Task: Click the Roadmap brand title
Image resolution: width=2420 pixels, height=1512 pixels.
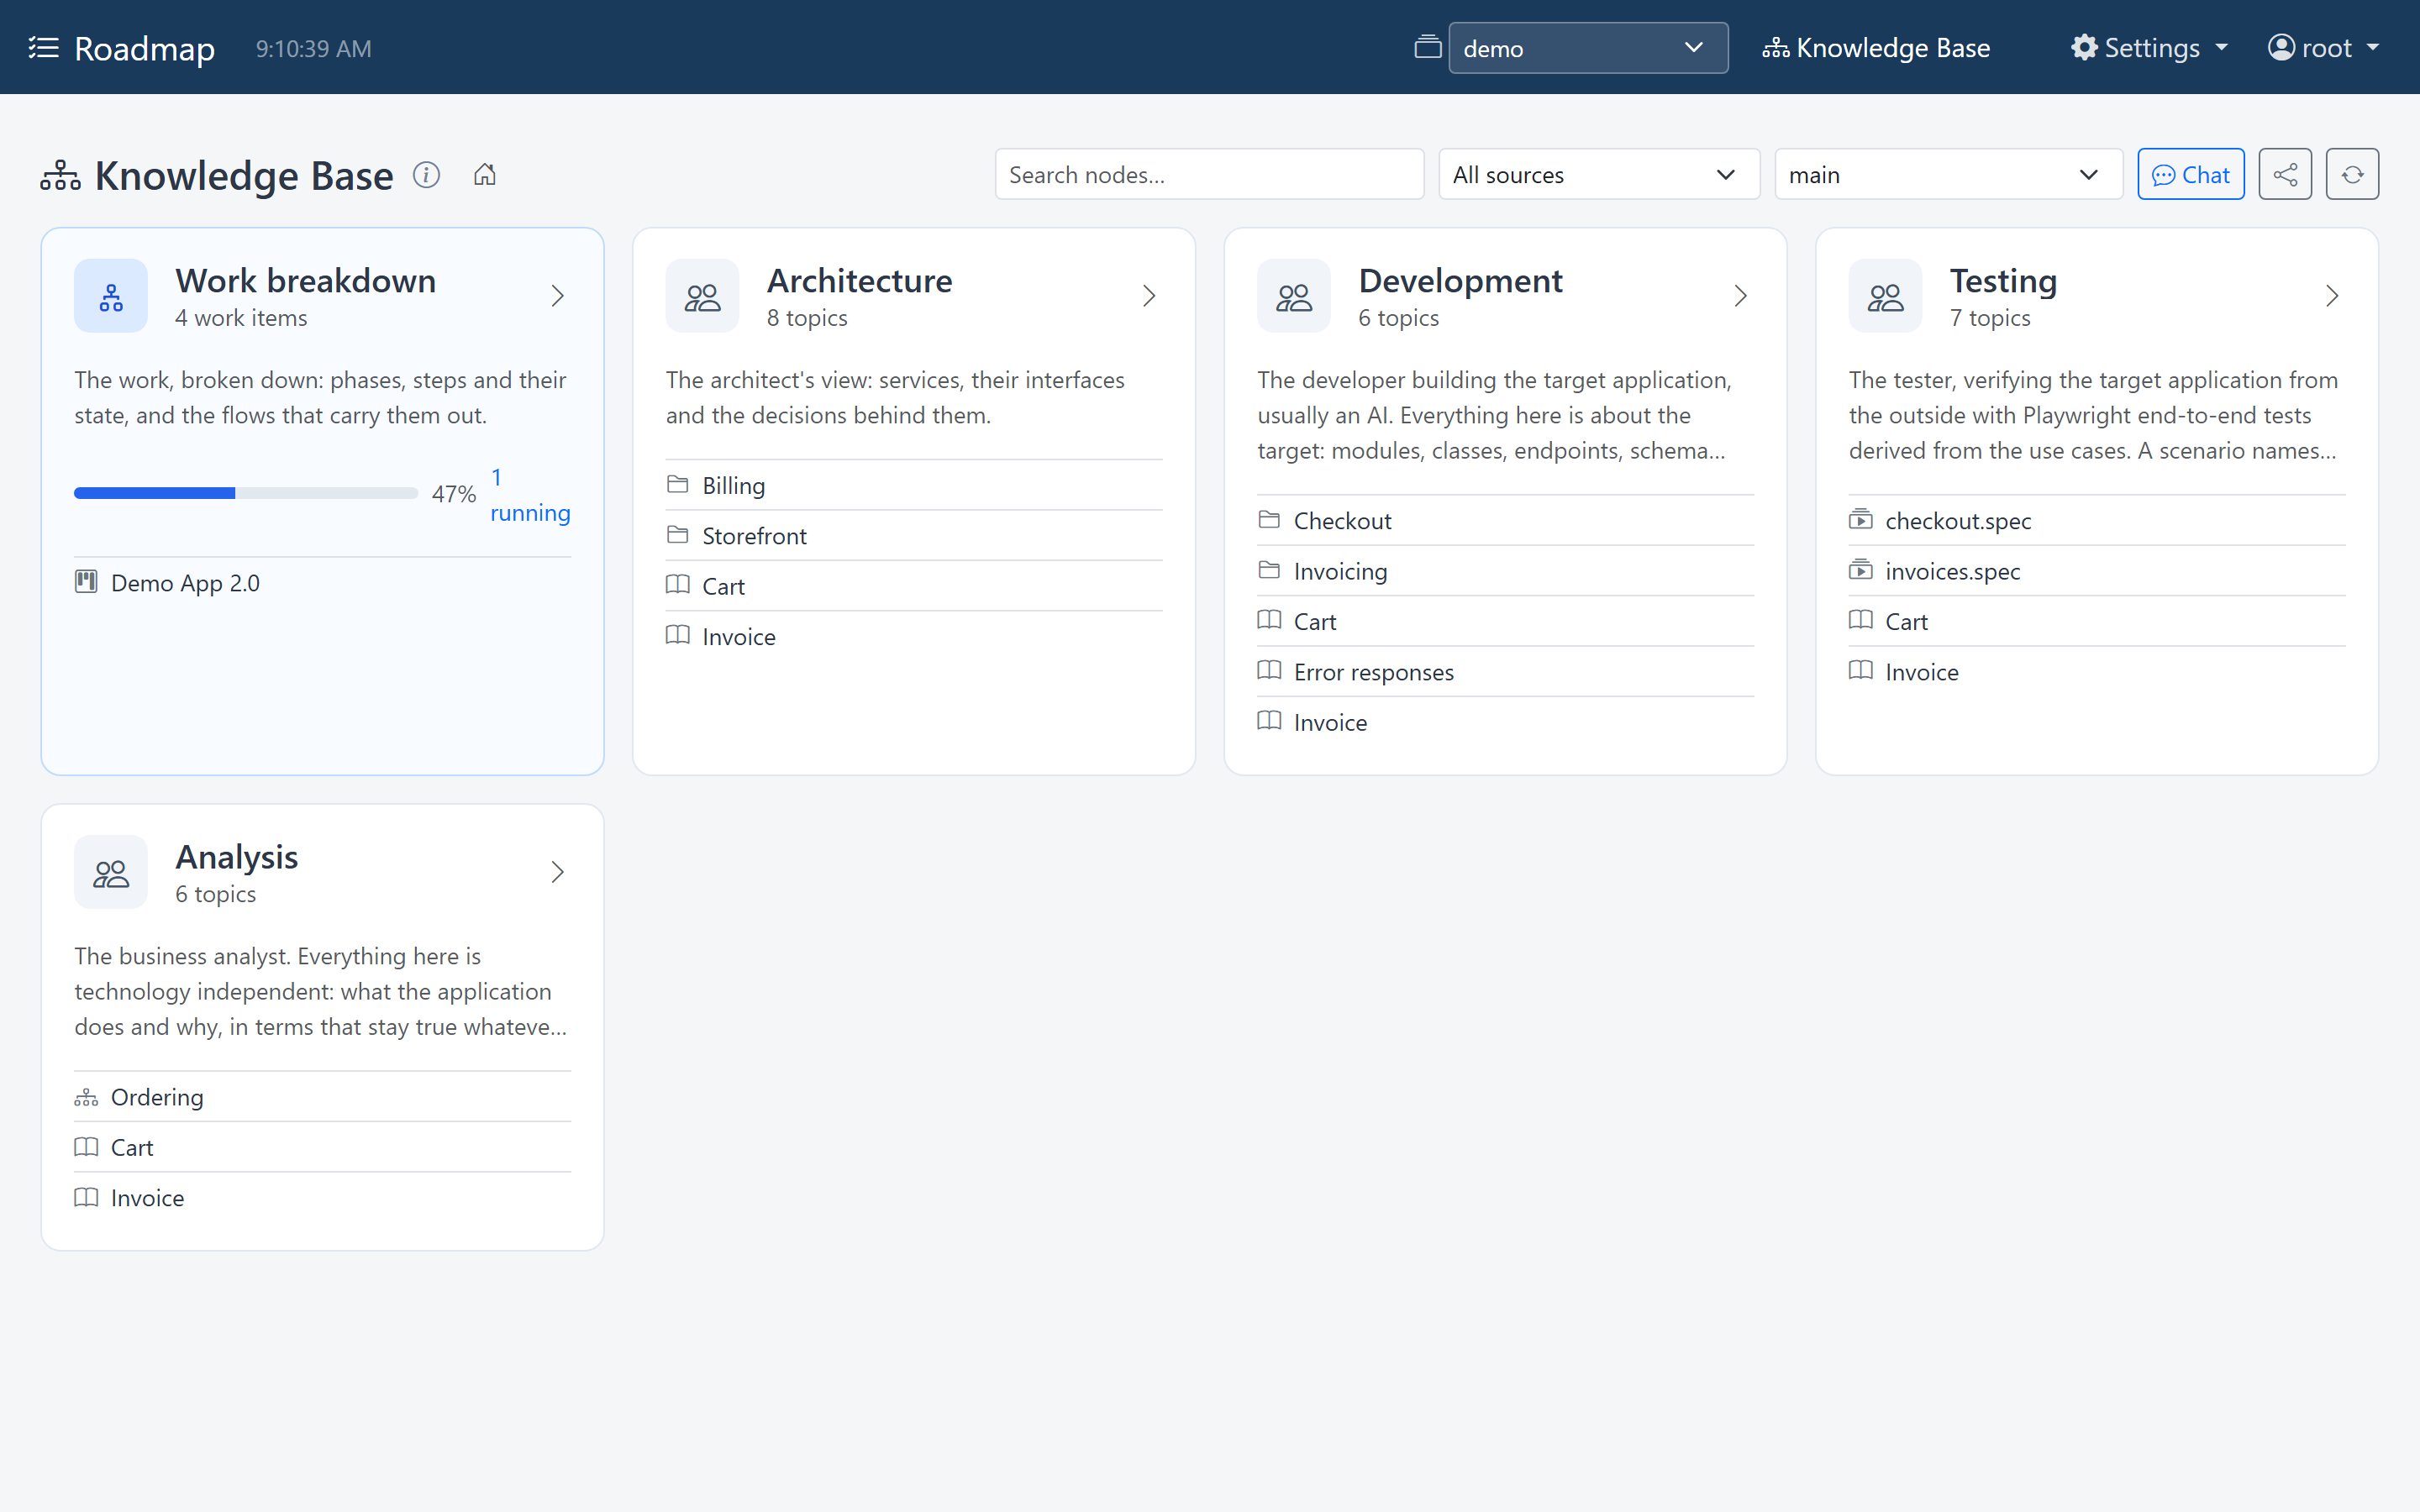Action: click(145, 48)
